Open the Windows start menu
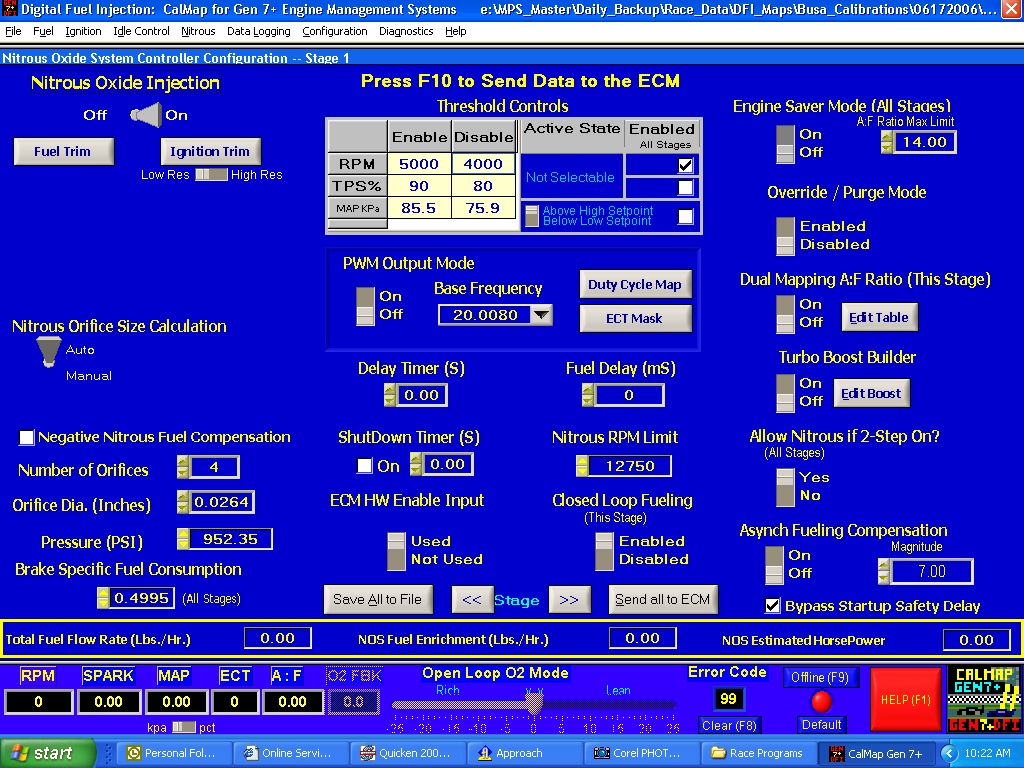 pyautogui.click(x=47, y=753)
